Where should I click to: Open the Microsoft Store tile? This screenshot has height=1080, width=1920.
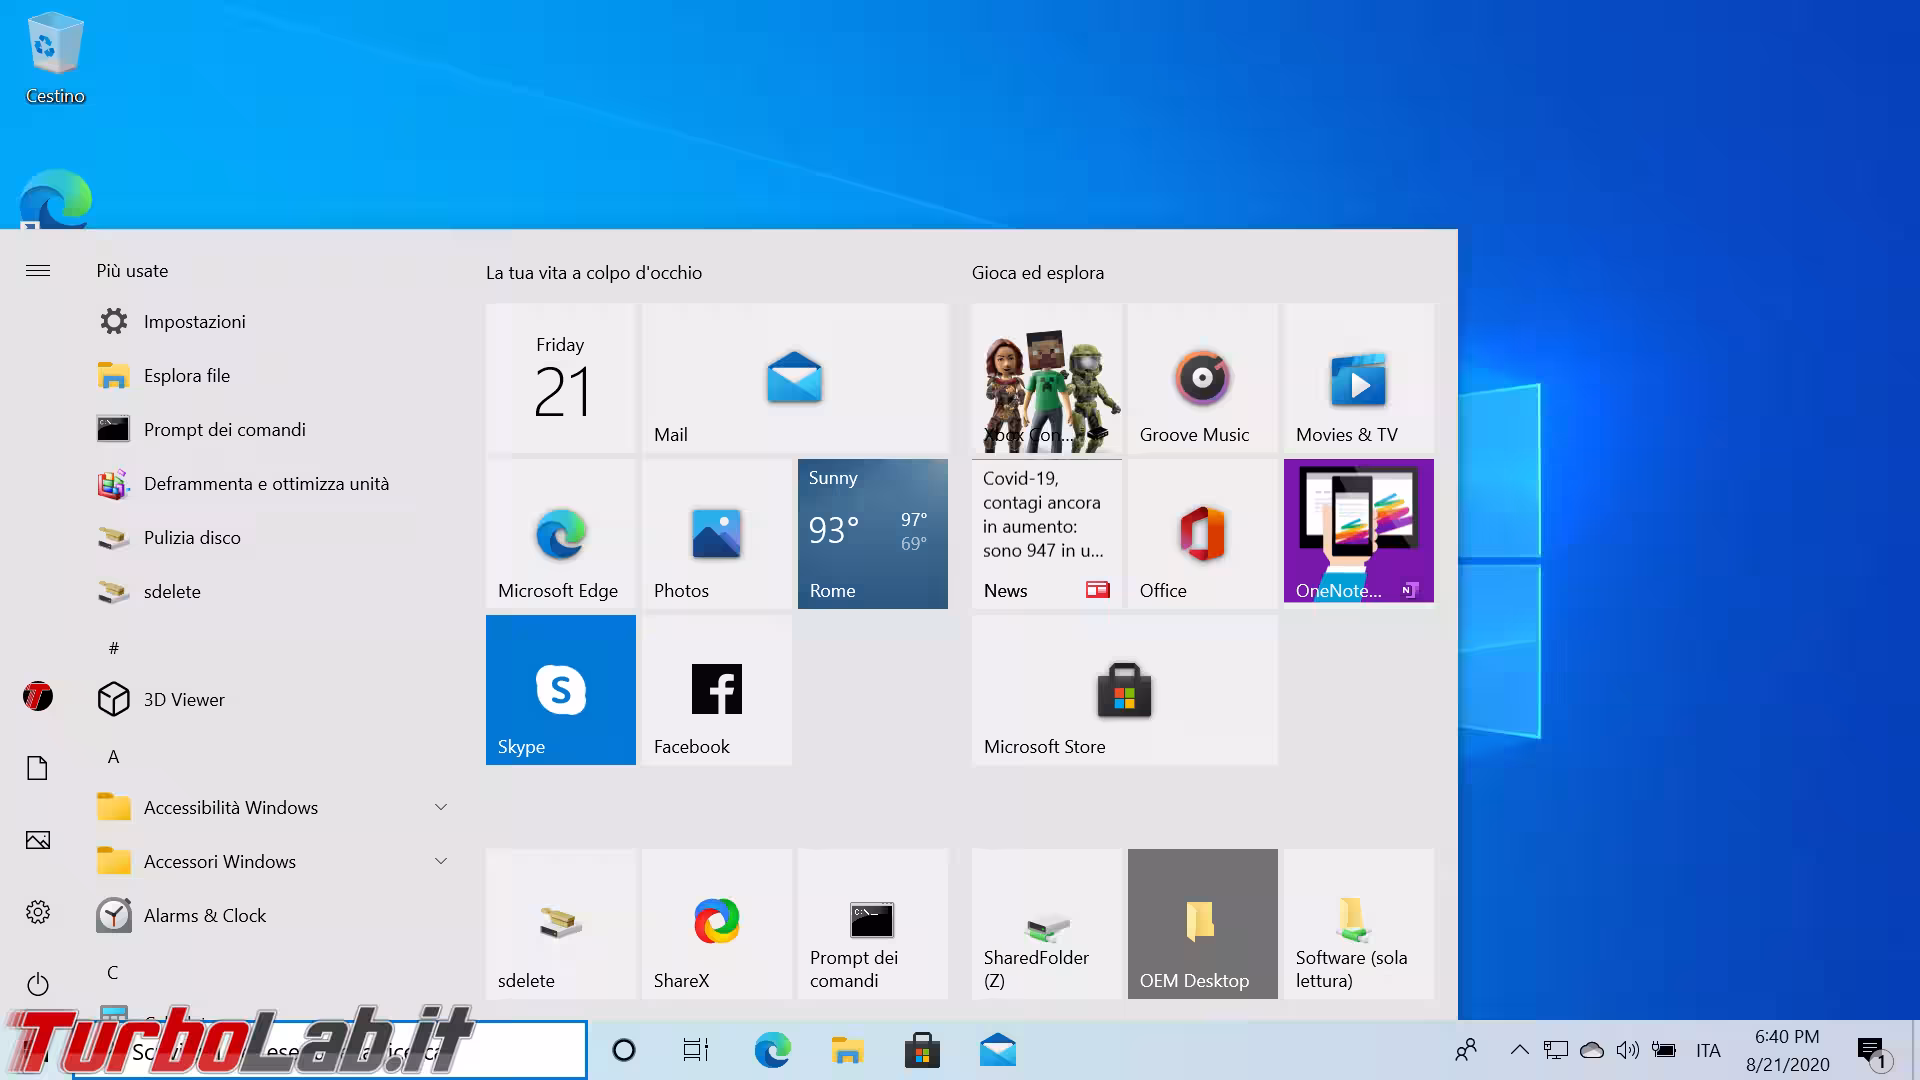pyautogui.click(x=1124, y=690)
